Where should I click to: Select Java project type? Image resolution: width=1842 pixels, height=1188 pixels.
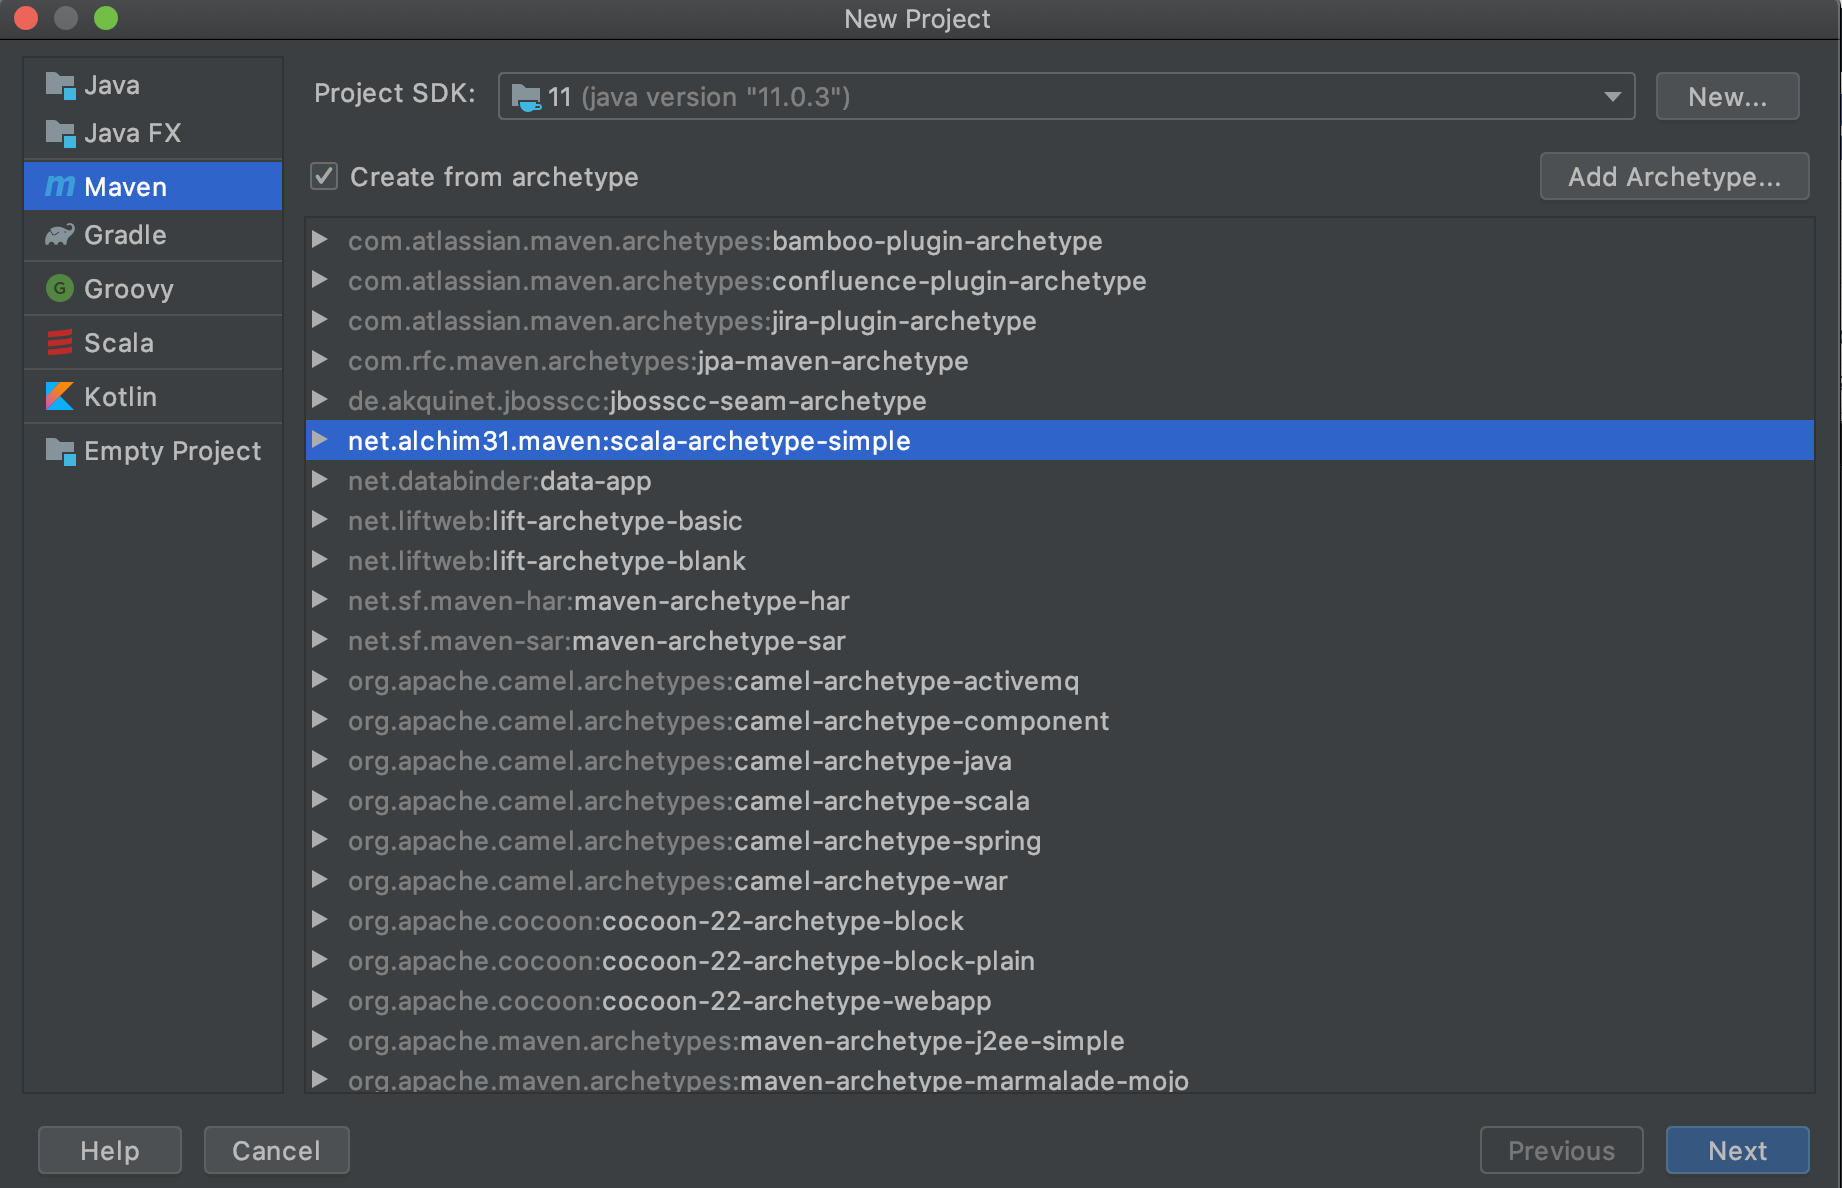tap(153, 86)
